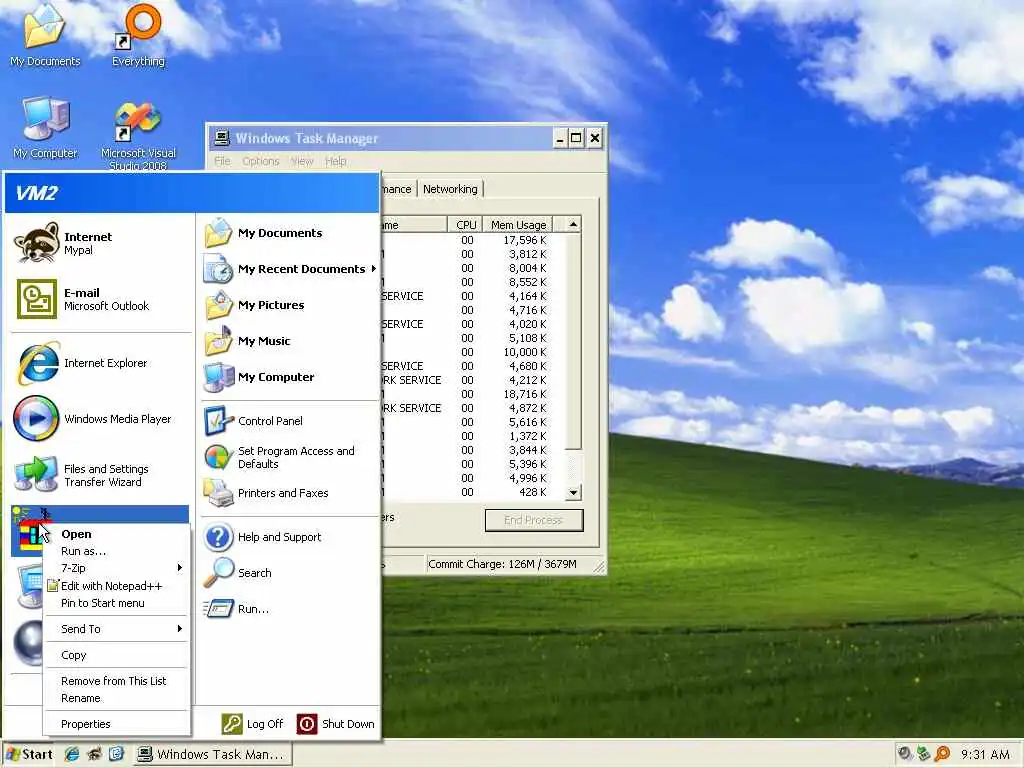
Task: Sort processes by Mem Usage column
Action: click(518, 225)
